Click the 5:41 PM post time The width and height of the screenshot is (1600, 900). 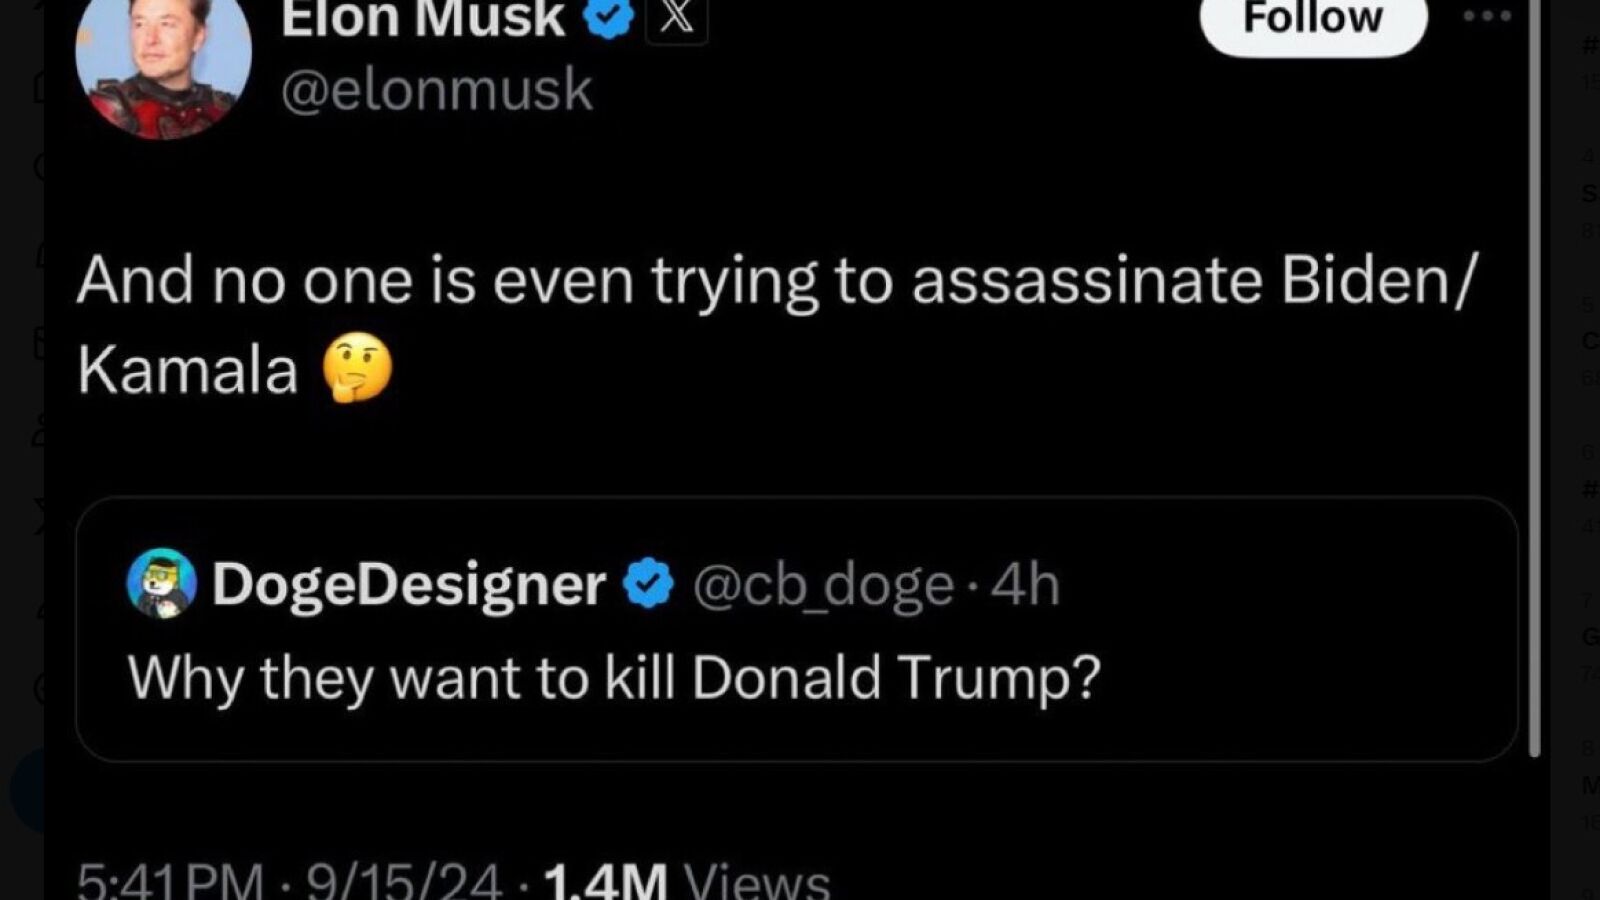[x=170, y=882]
